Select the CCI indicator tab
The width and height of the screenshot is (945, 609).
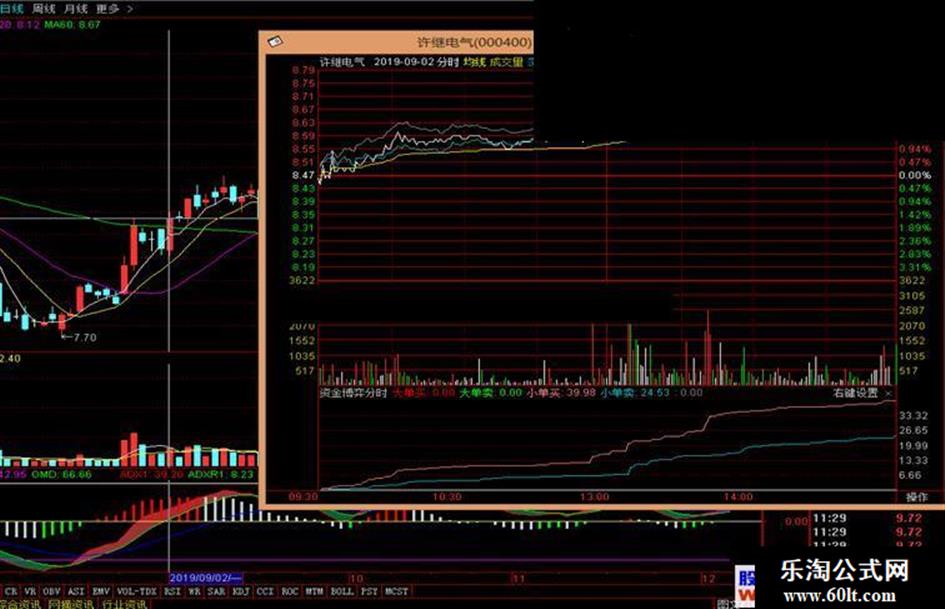(x=265, y=592)
